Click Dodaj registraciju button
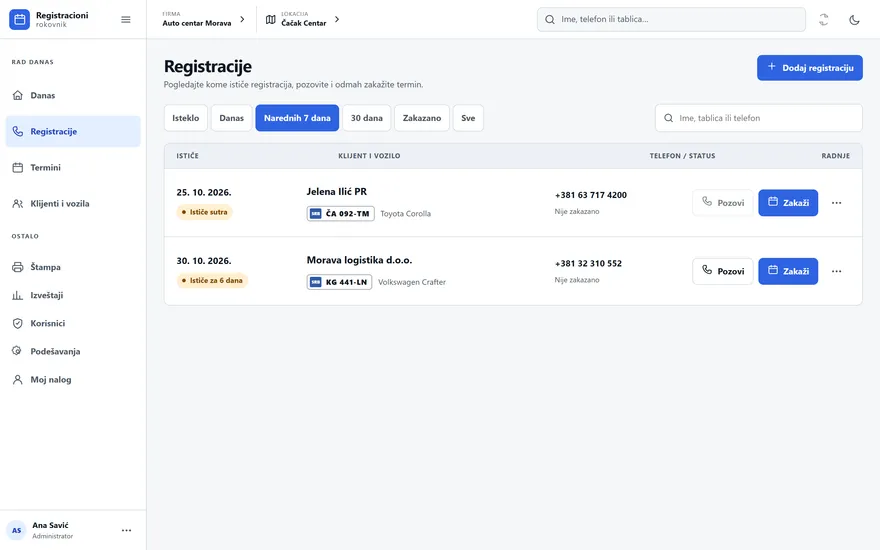 click(x=809, y=67)
